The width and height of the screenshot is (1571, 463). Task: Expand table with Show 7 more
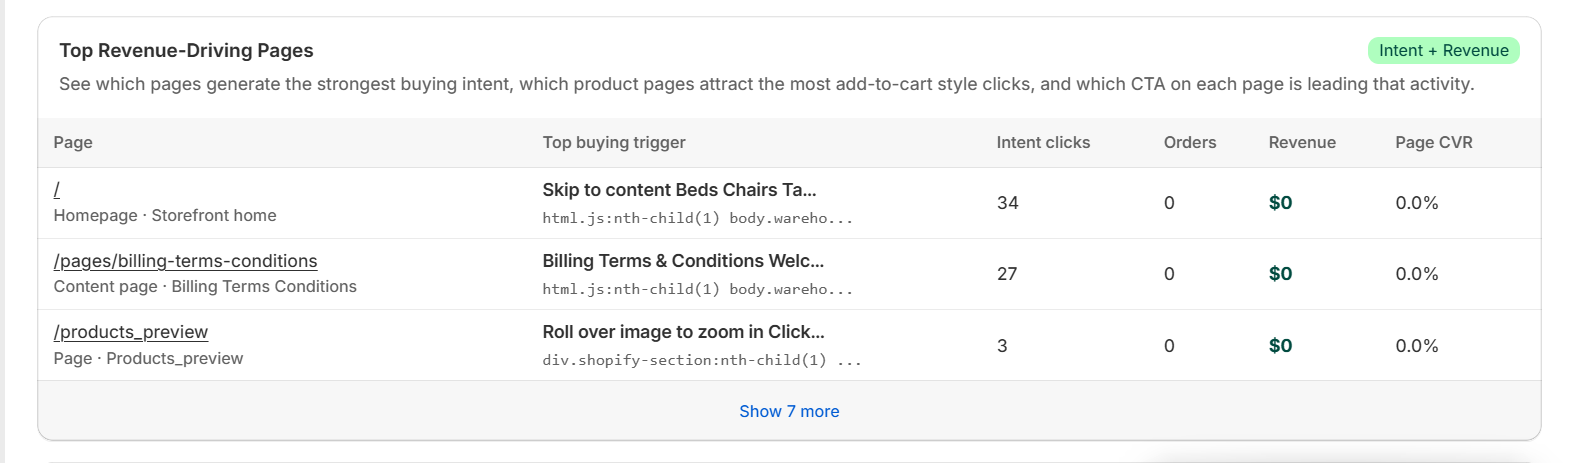789,411
